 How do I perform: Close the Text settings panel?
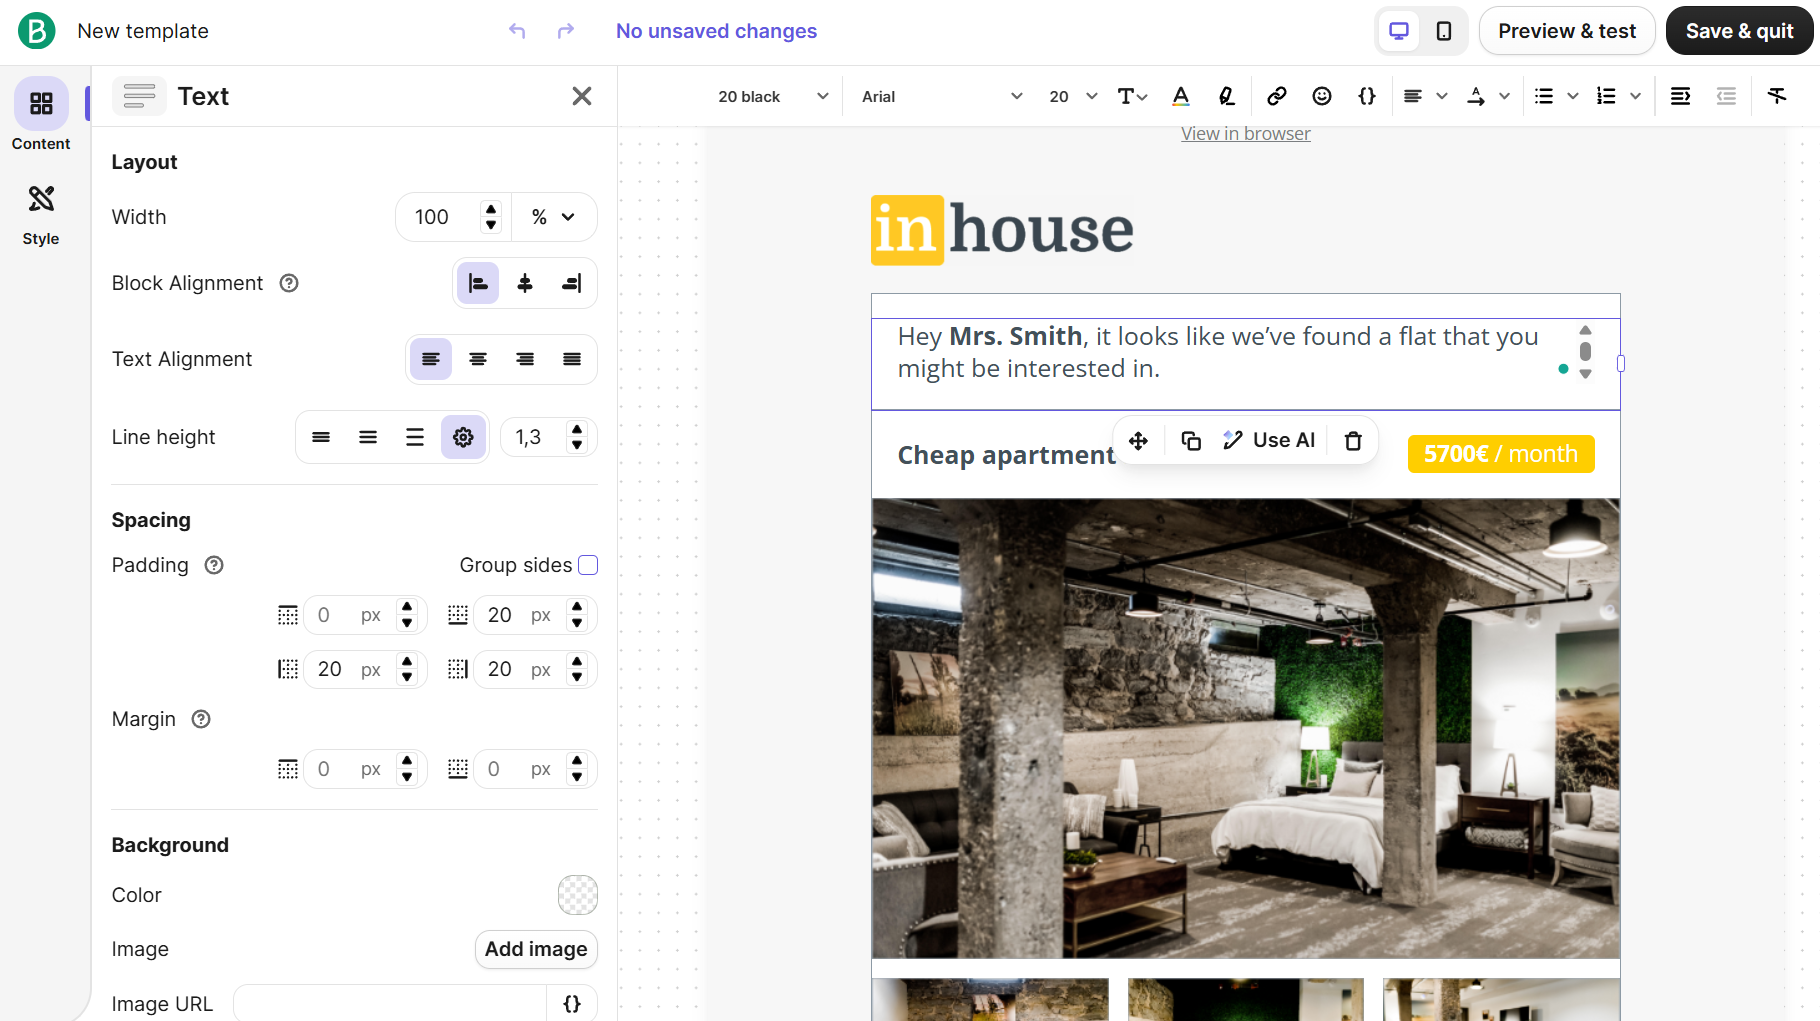(x=582, y=96)
